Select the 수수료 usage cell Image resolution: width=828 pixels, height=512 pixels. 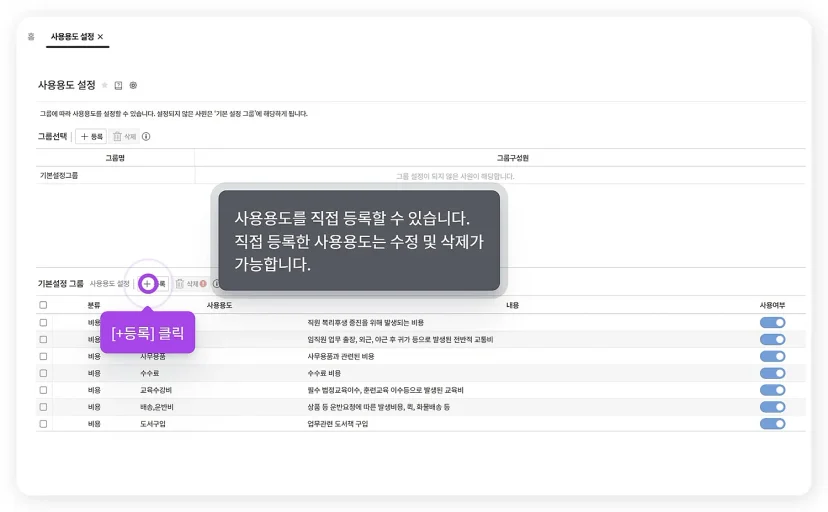click(149, 373)
